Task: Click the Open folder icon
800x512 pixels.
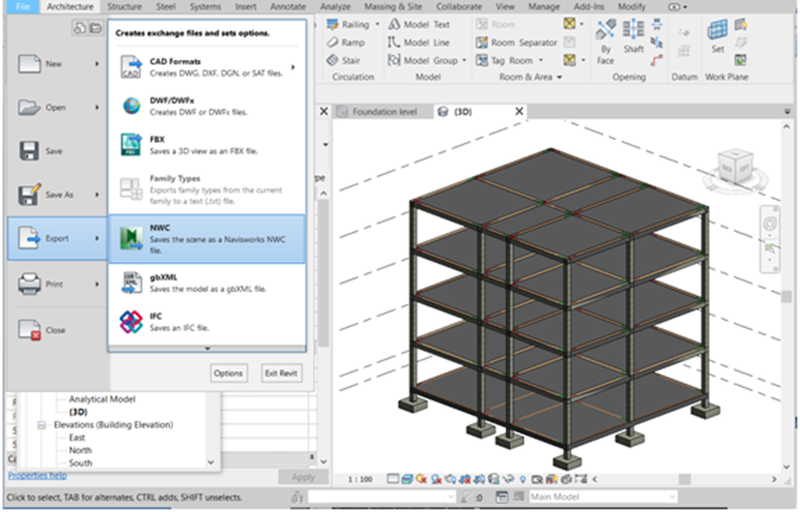Action: [x=29, y=108]
